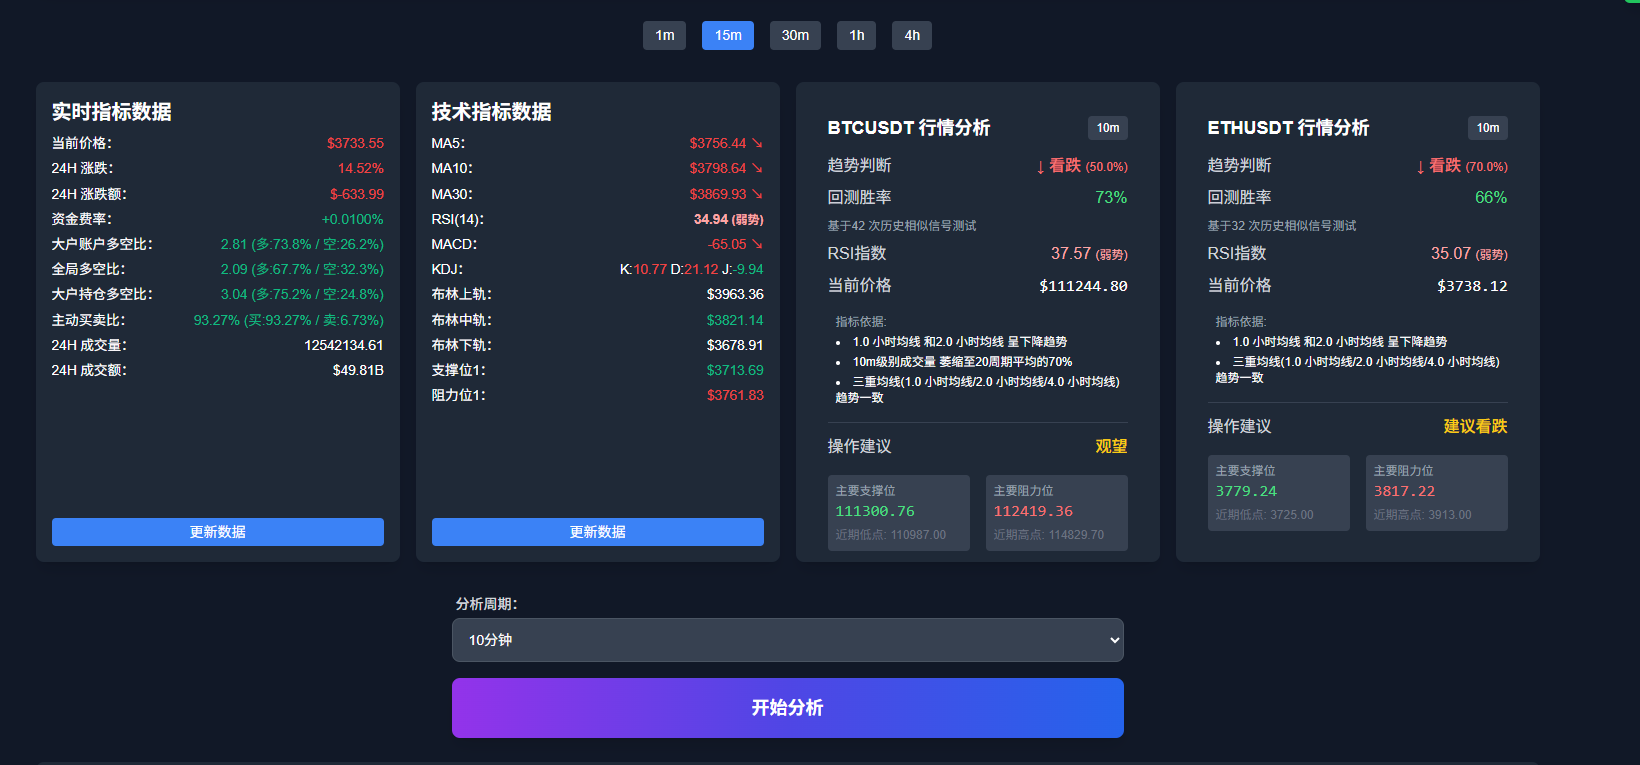
Task: Select the 1h timeframe option
Action: (856, 35)
